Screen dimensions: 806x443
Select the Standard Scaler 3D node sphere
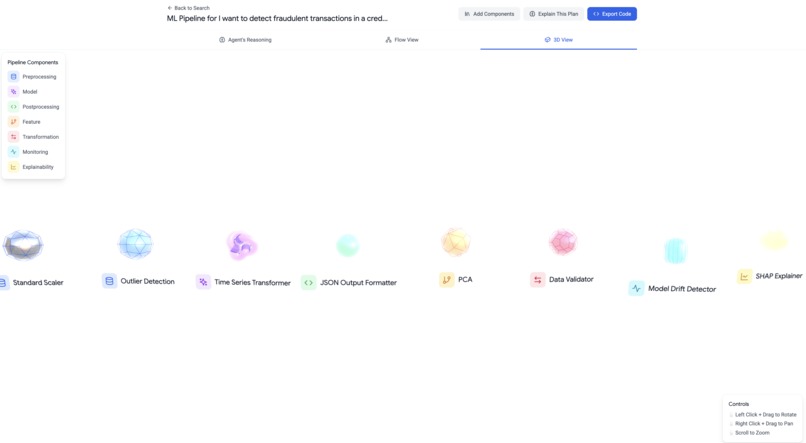click(x=23, y=245)
